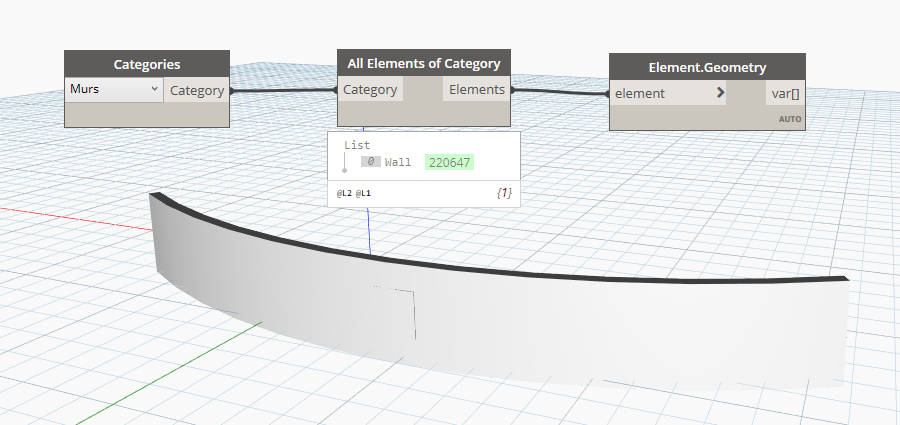Click the Wall item in list

tap(398, 163)
